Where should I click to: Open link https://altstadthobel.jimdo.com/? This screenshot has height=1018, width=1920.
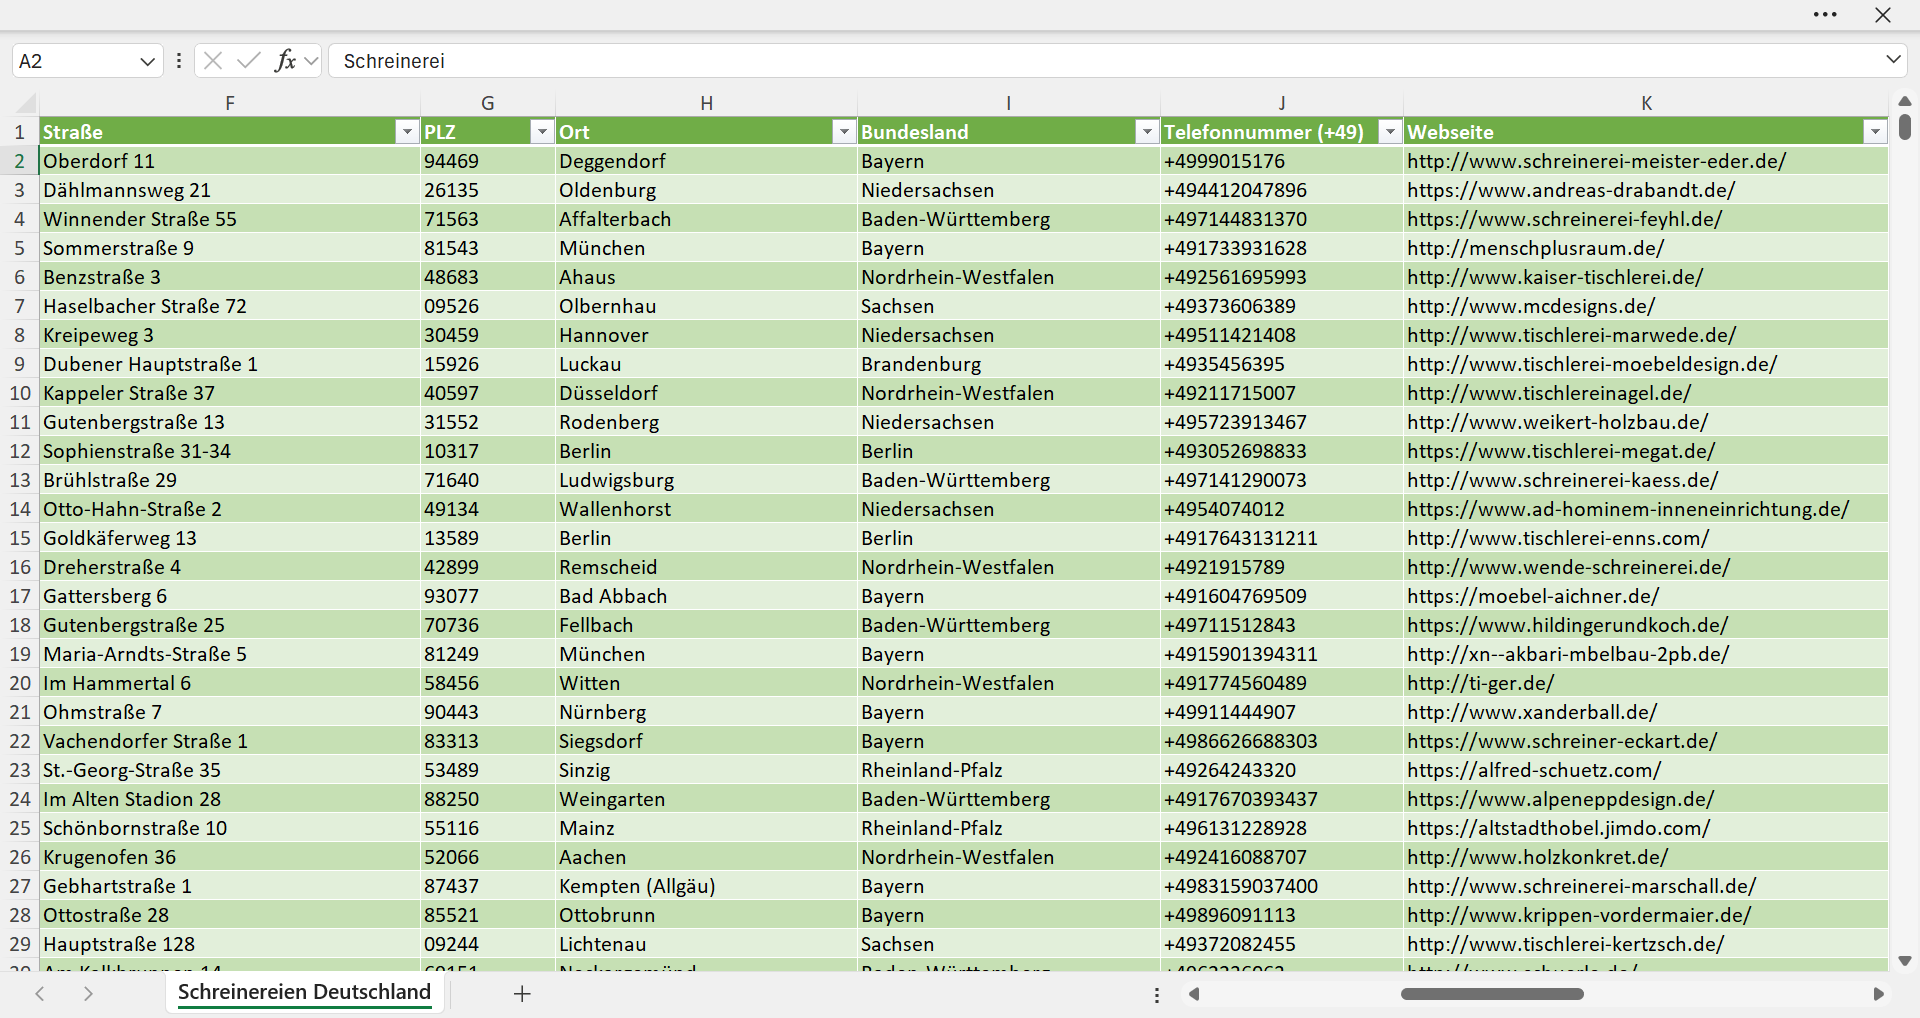tap(1558, 828)
